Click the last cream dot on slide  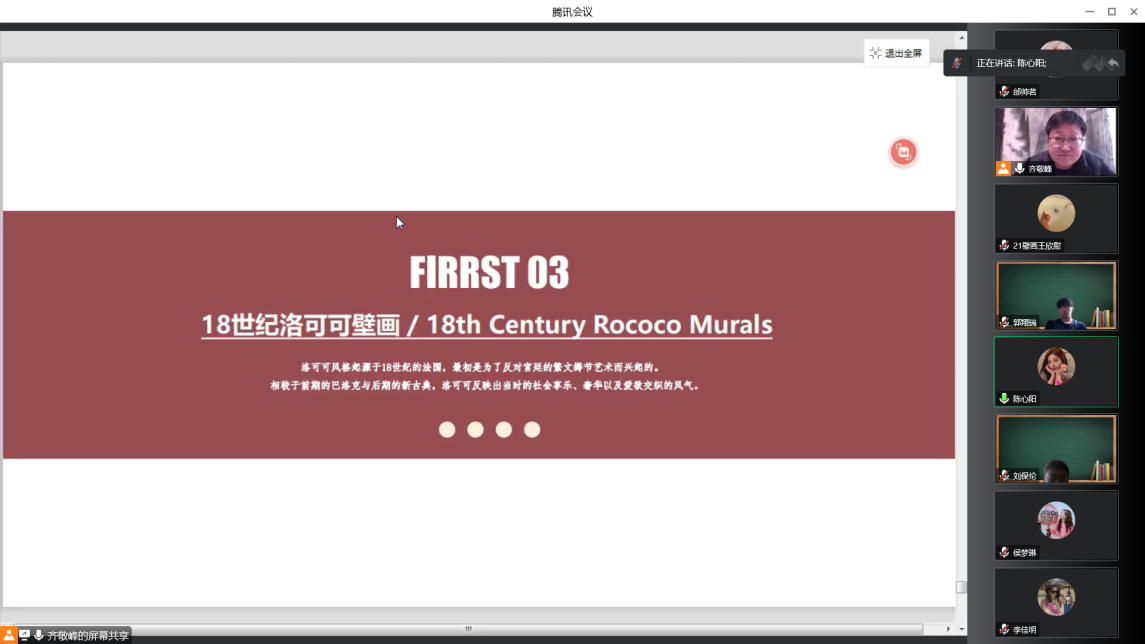[532, 429]
